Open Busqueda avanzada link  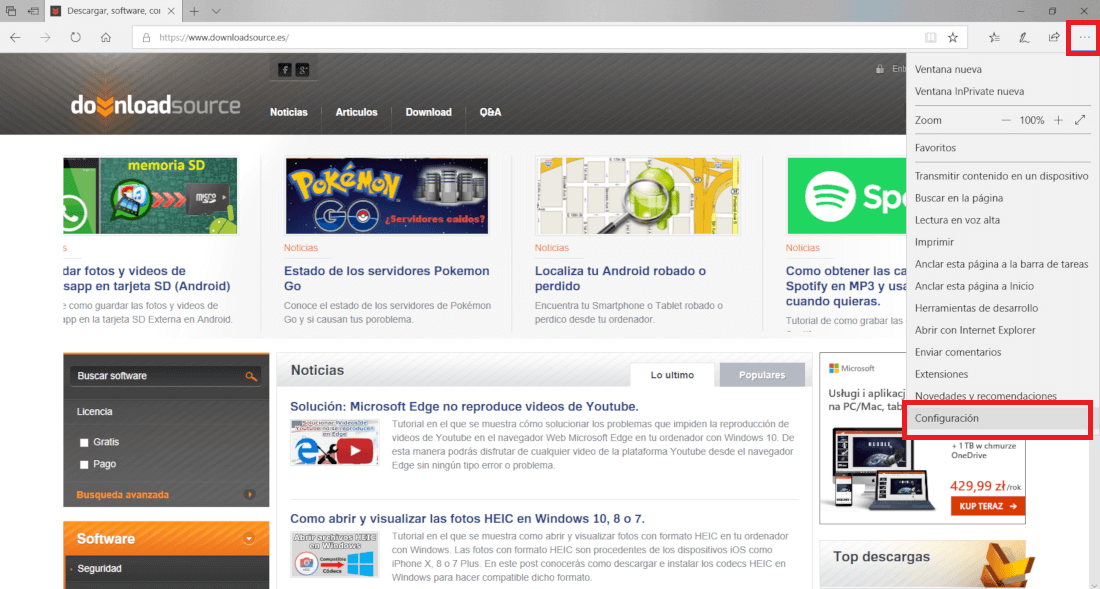tap(123, 495)
